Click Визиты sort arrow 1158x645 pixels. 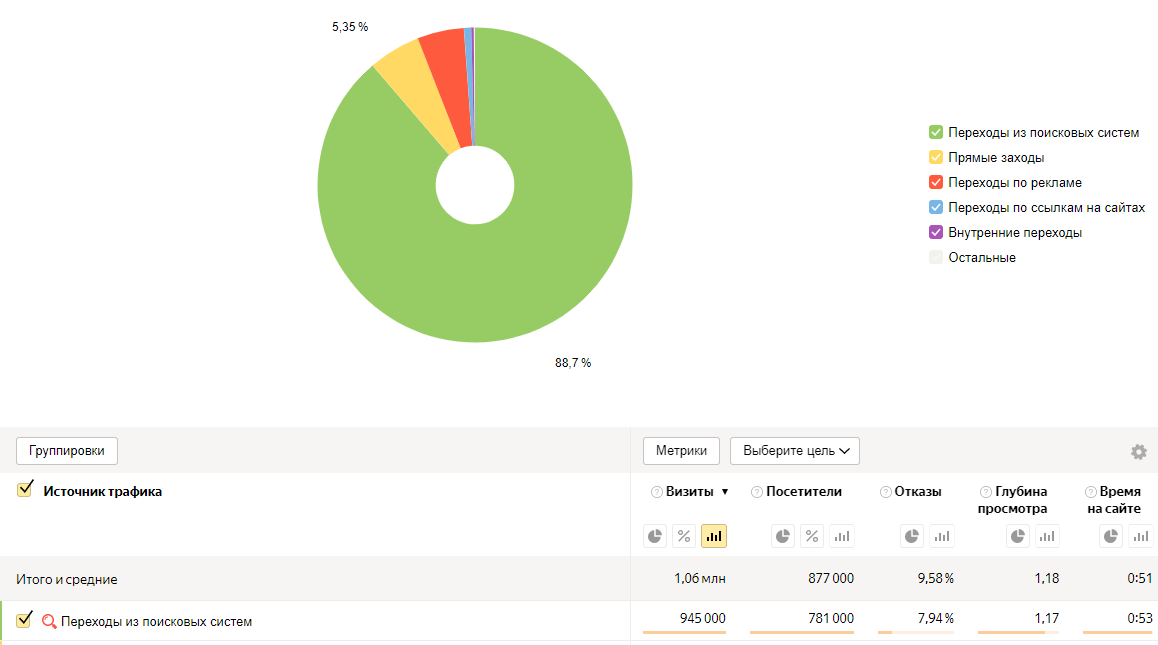pyautogui.click(x=724, y=492)
